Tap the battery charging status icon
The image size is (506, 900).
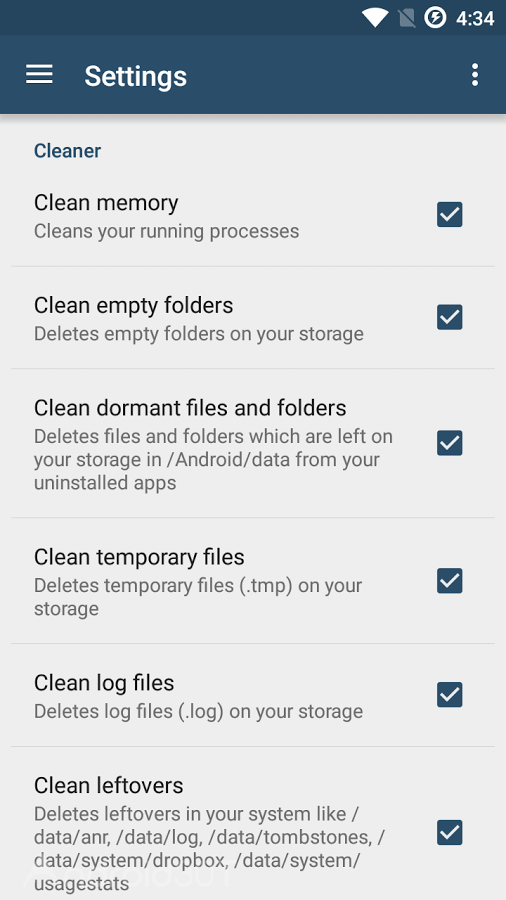[x=435, y=18]
